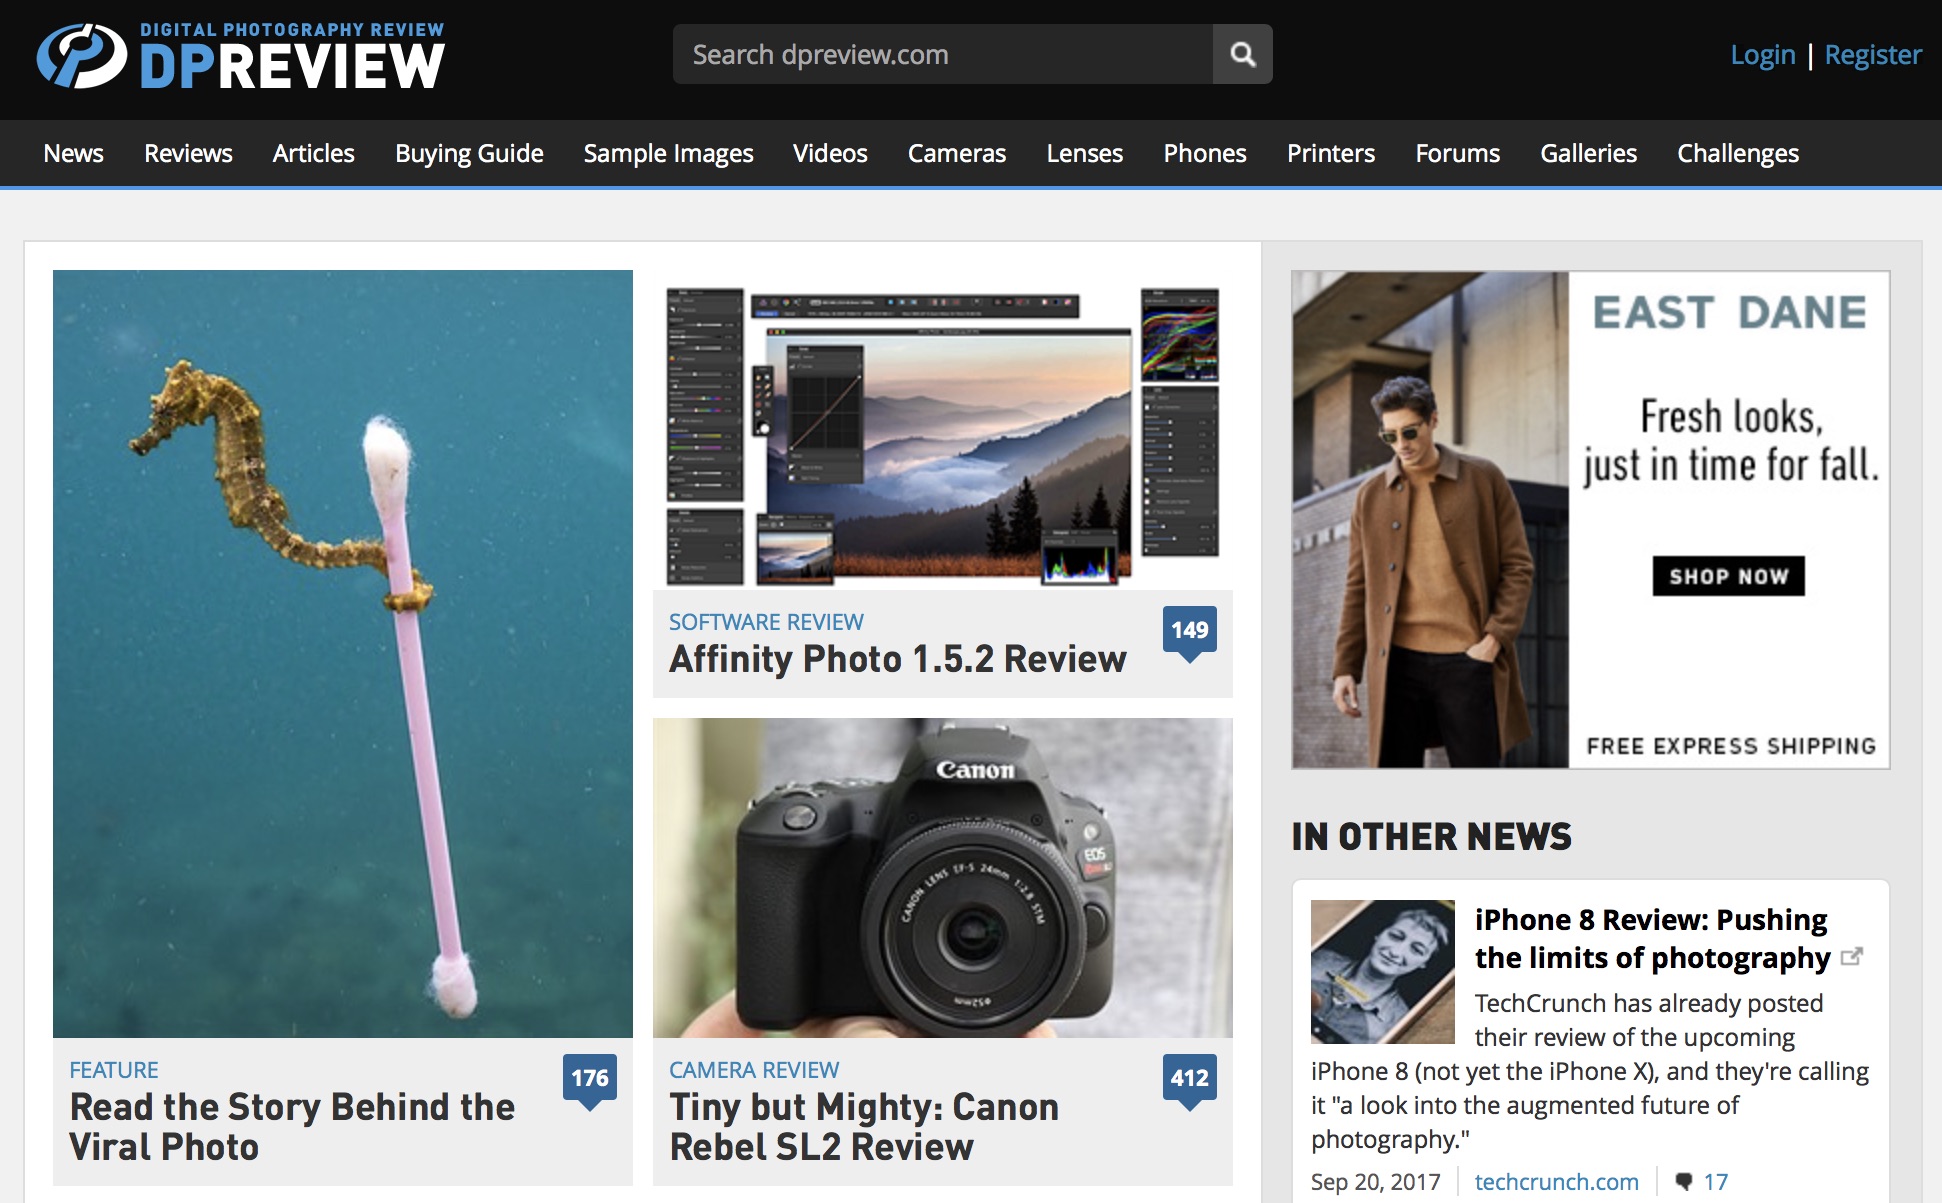Open the seahorse with cotton swab photo
Viewport: 1942px width, 1203px height.
pos(342,653)
